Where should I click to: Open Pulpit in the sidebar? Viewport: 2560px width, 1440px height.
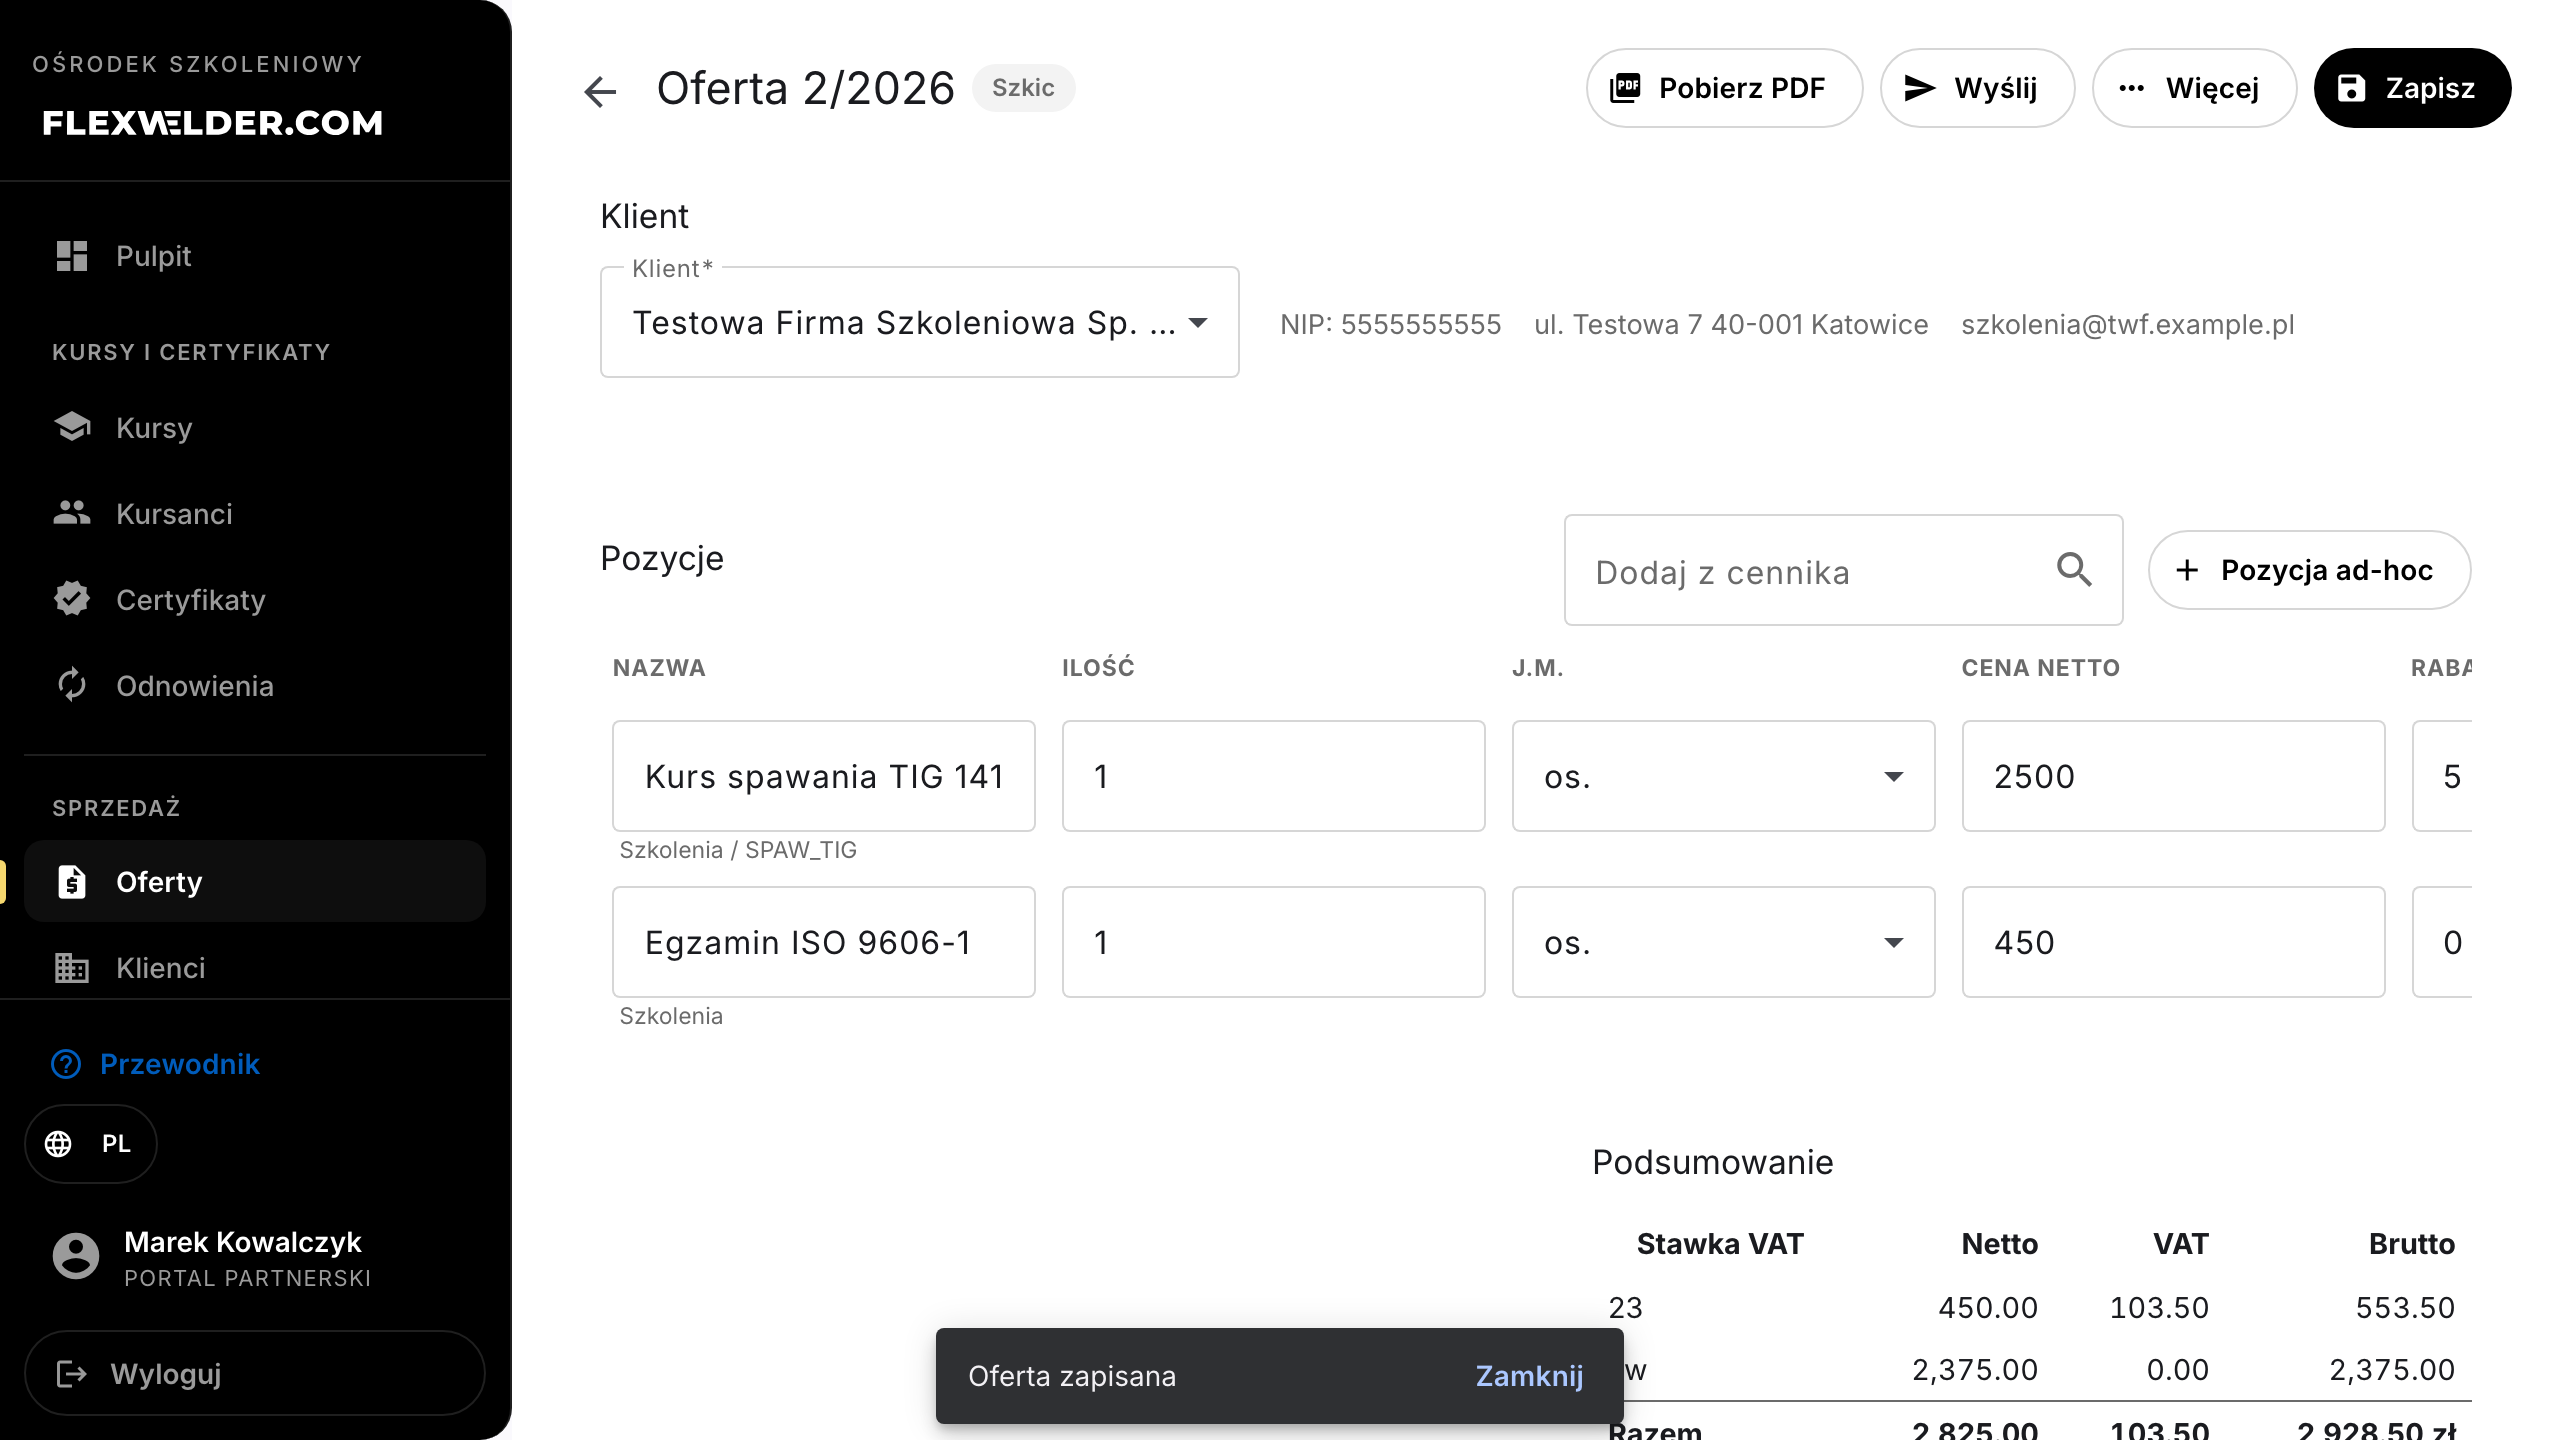[x=255, y=256]
